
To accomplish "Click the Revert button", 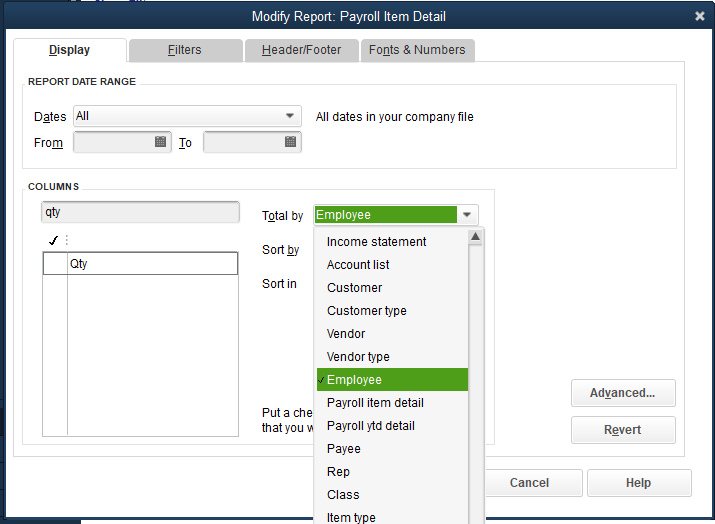I will 623,430.
